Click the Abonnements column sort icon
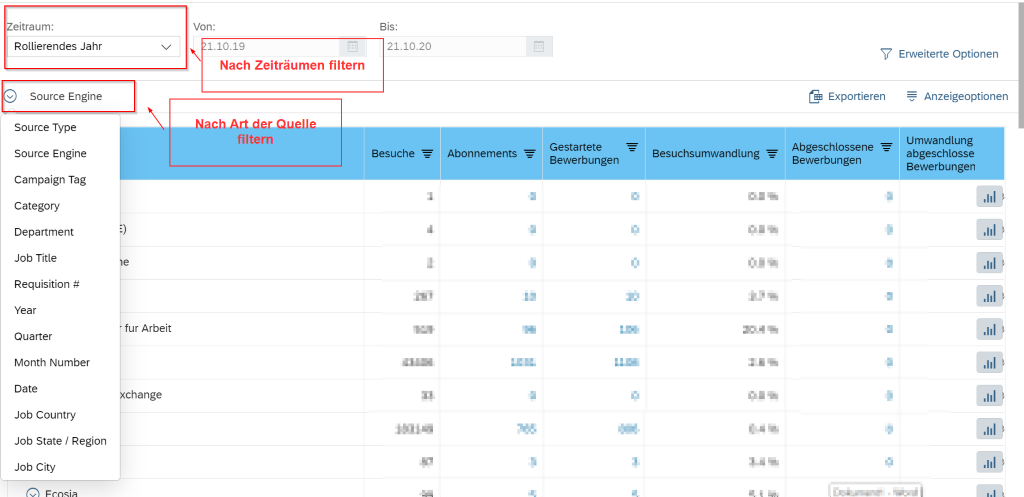The width and height of the screenshot is (1024, 497). click(530, 154)
